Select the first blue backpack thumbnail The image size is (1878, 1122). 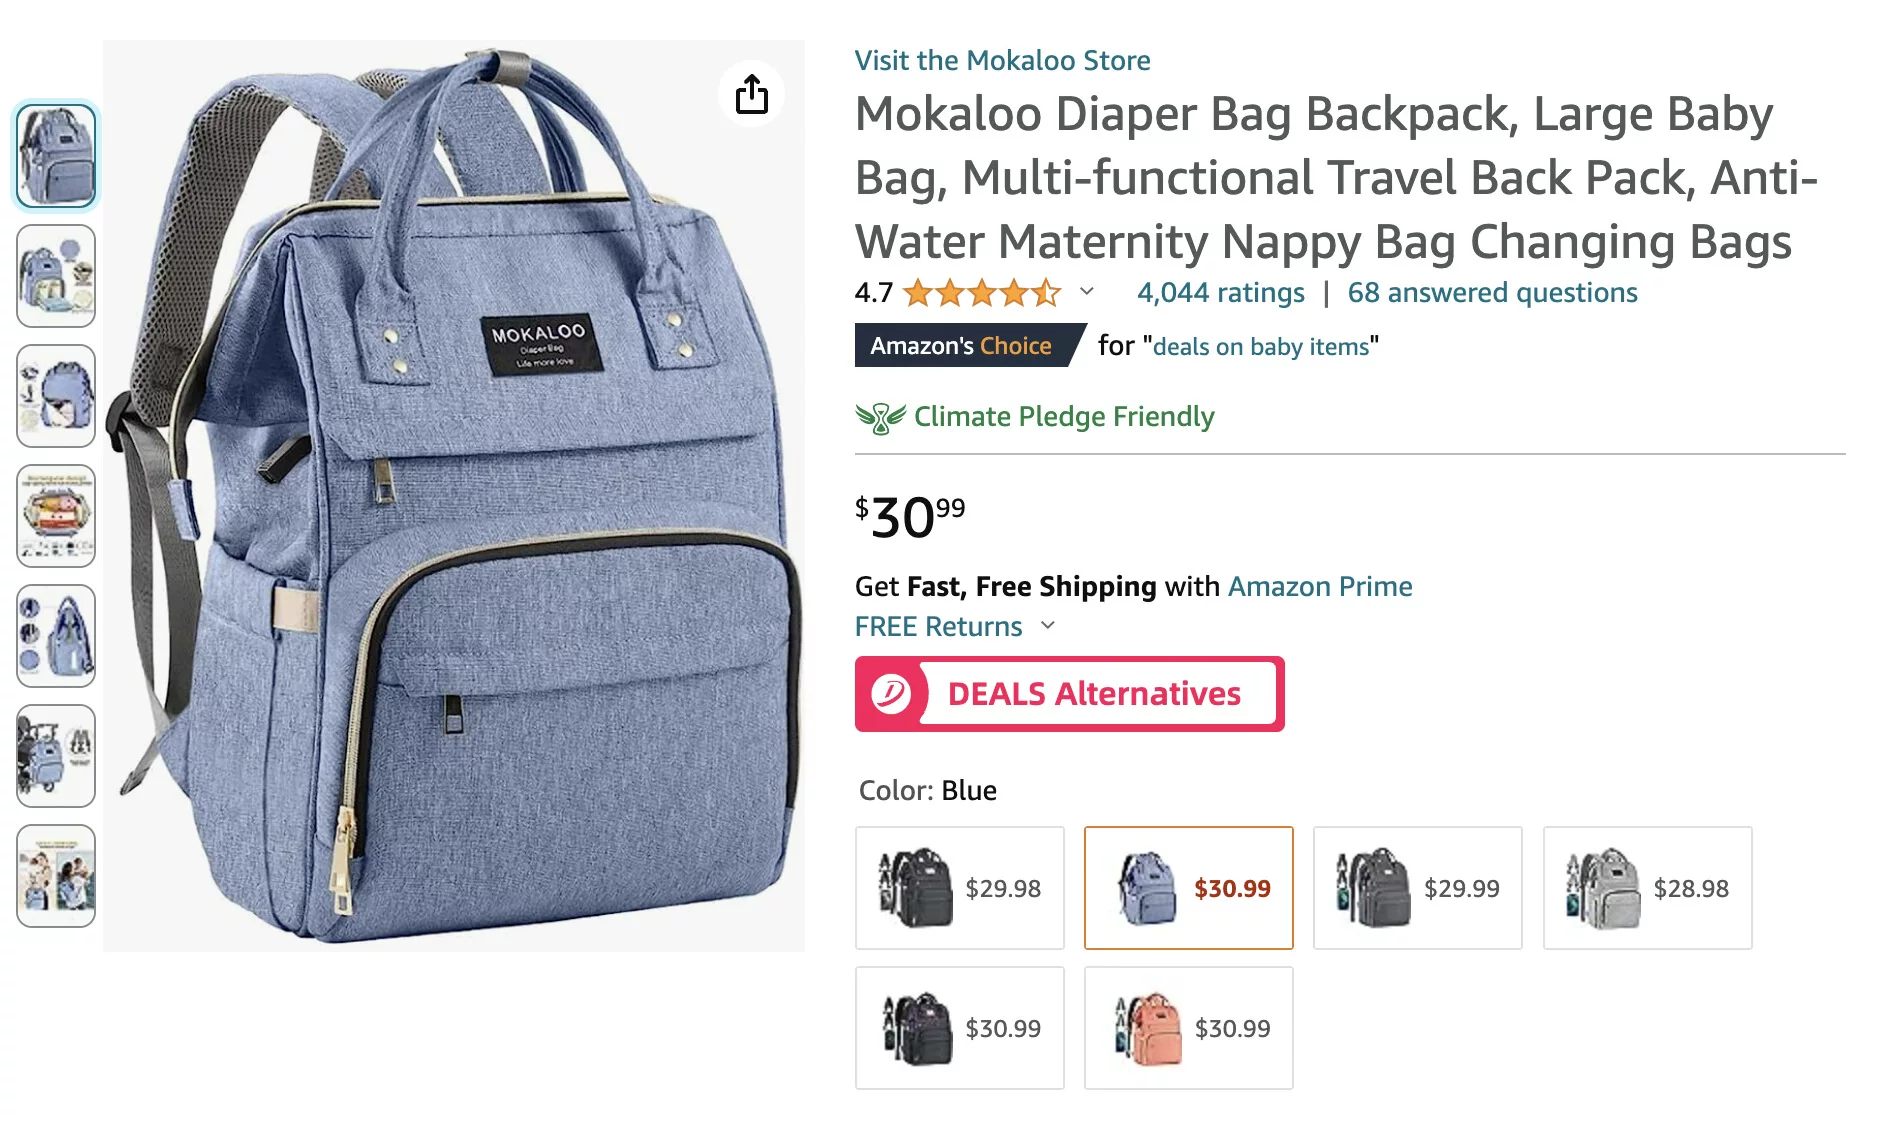click(56, 156)
